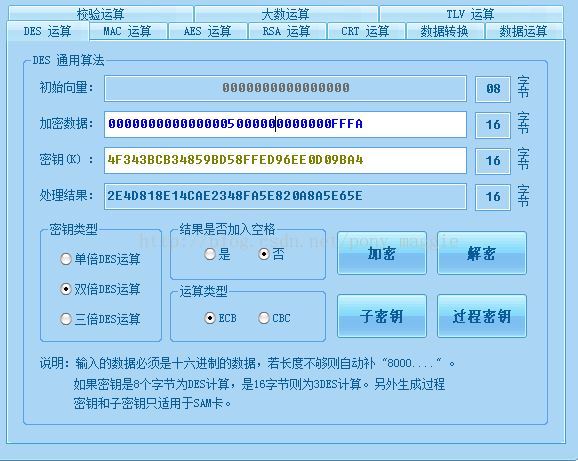Click the 处理结果 output field
578x461 pixels.
click(285, 196)
